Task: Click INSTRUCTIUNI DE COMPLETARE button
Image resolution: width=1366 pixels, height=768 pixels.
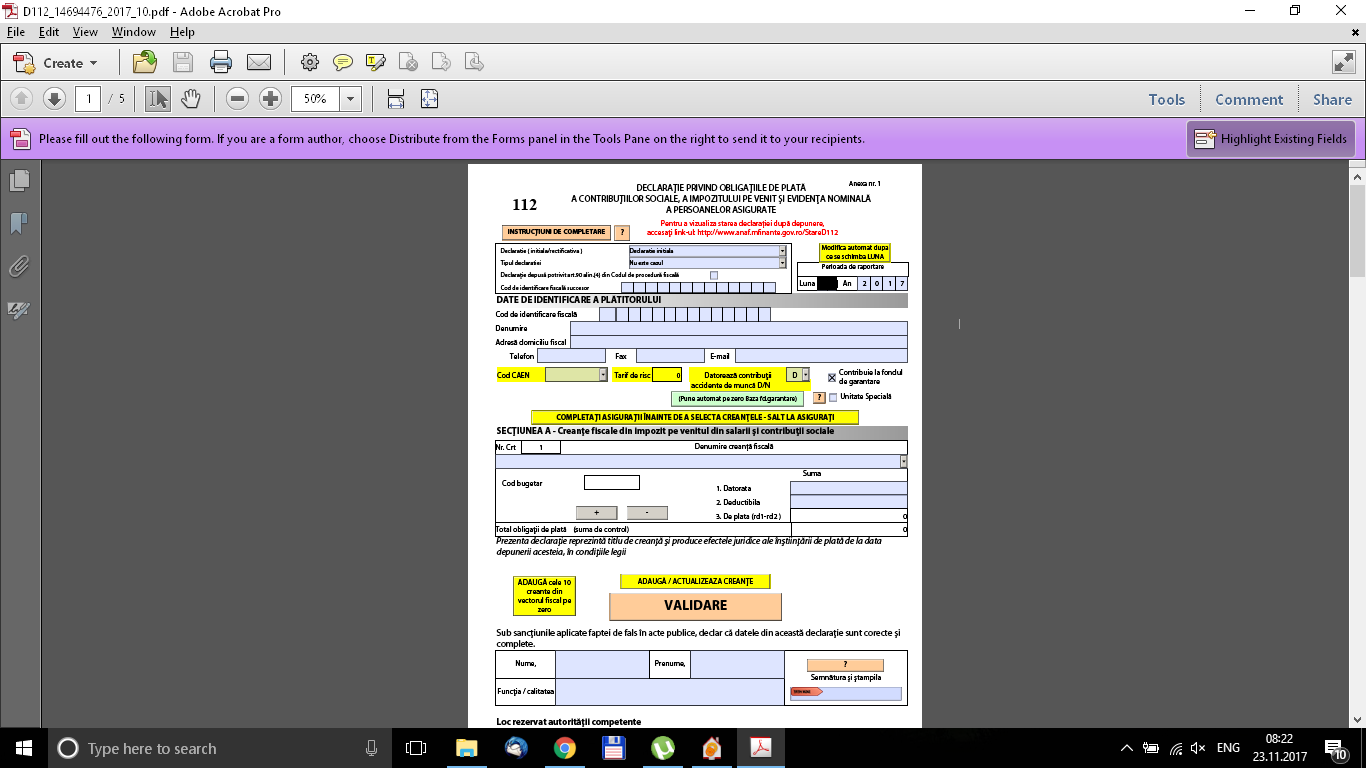Action: point(556,232)
